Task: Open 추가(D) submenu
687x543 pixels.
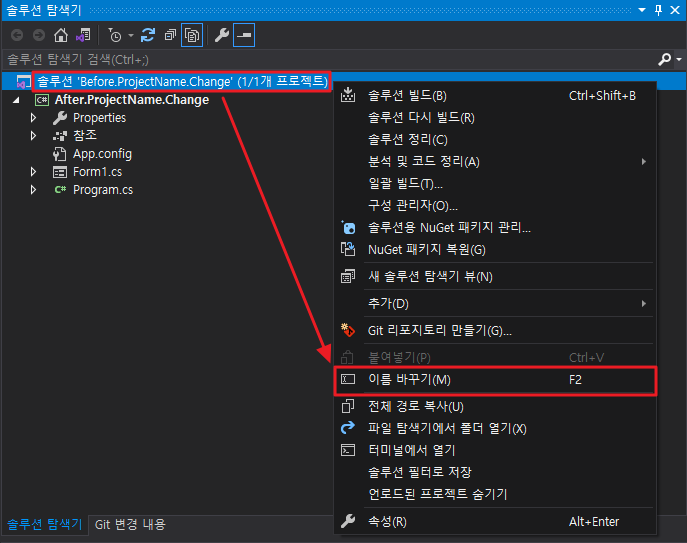Action: pos(495,303)
